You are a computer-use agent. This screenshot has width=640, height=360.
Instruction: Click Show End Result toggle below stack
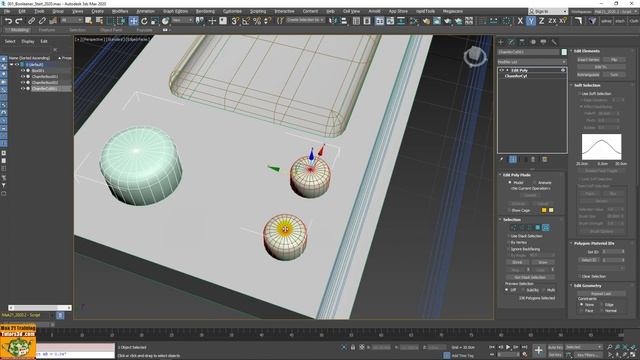(513, 160)
